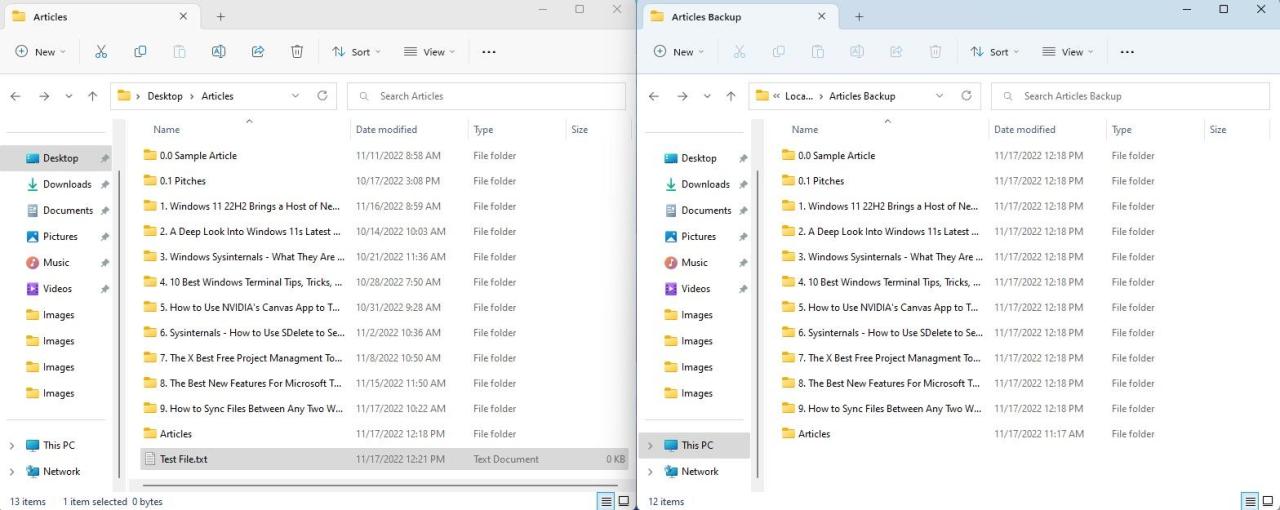Click Refresh icon in Articles window address bar

click(322, 96)
